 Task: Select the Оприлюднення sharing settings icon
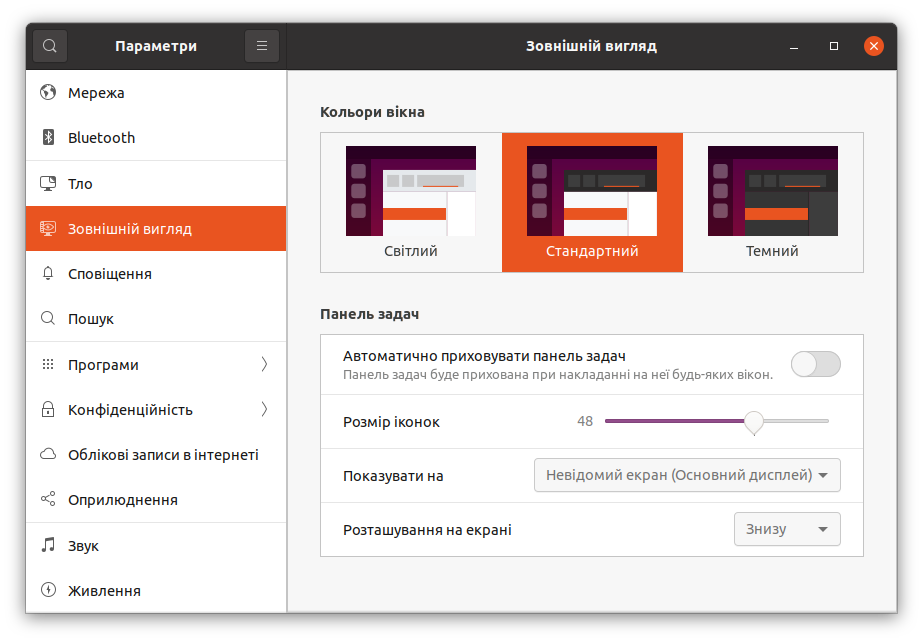[50, 499]
